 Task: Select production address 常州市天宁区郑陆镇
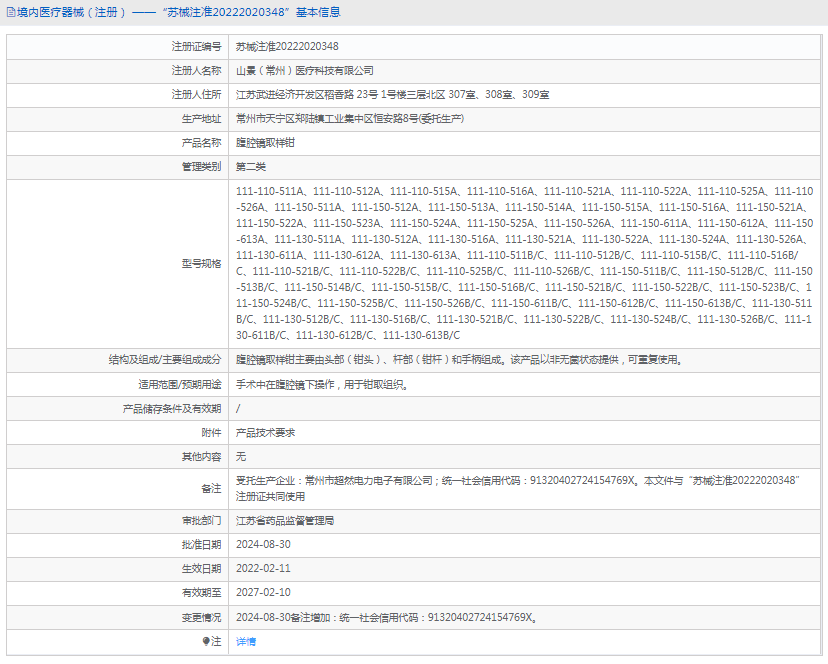(x=350, y=119)
